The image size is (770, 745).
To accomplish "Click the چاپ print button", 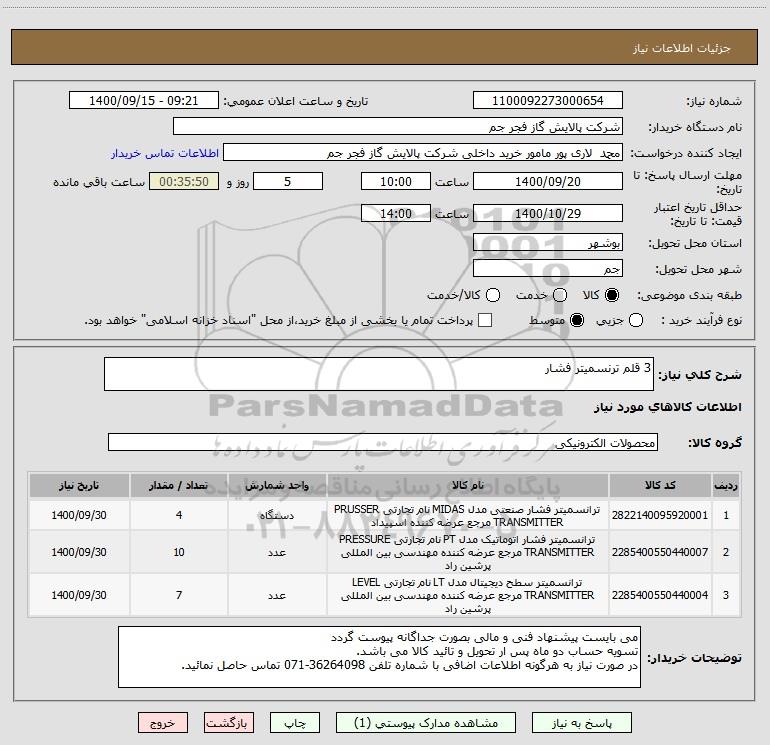I will pos(295,723).
